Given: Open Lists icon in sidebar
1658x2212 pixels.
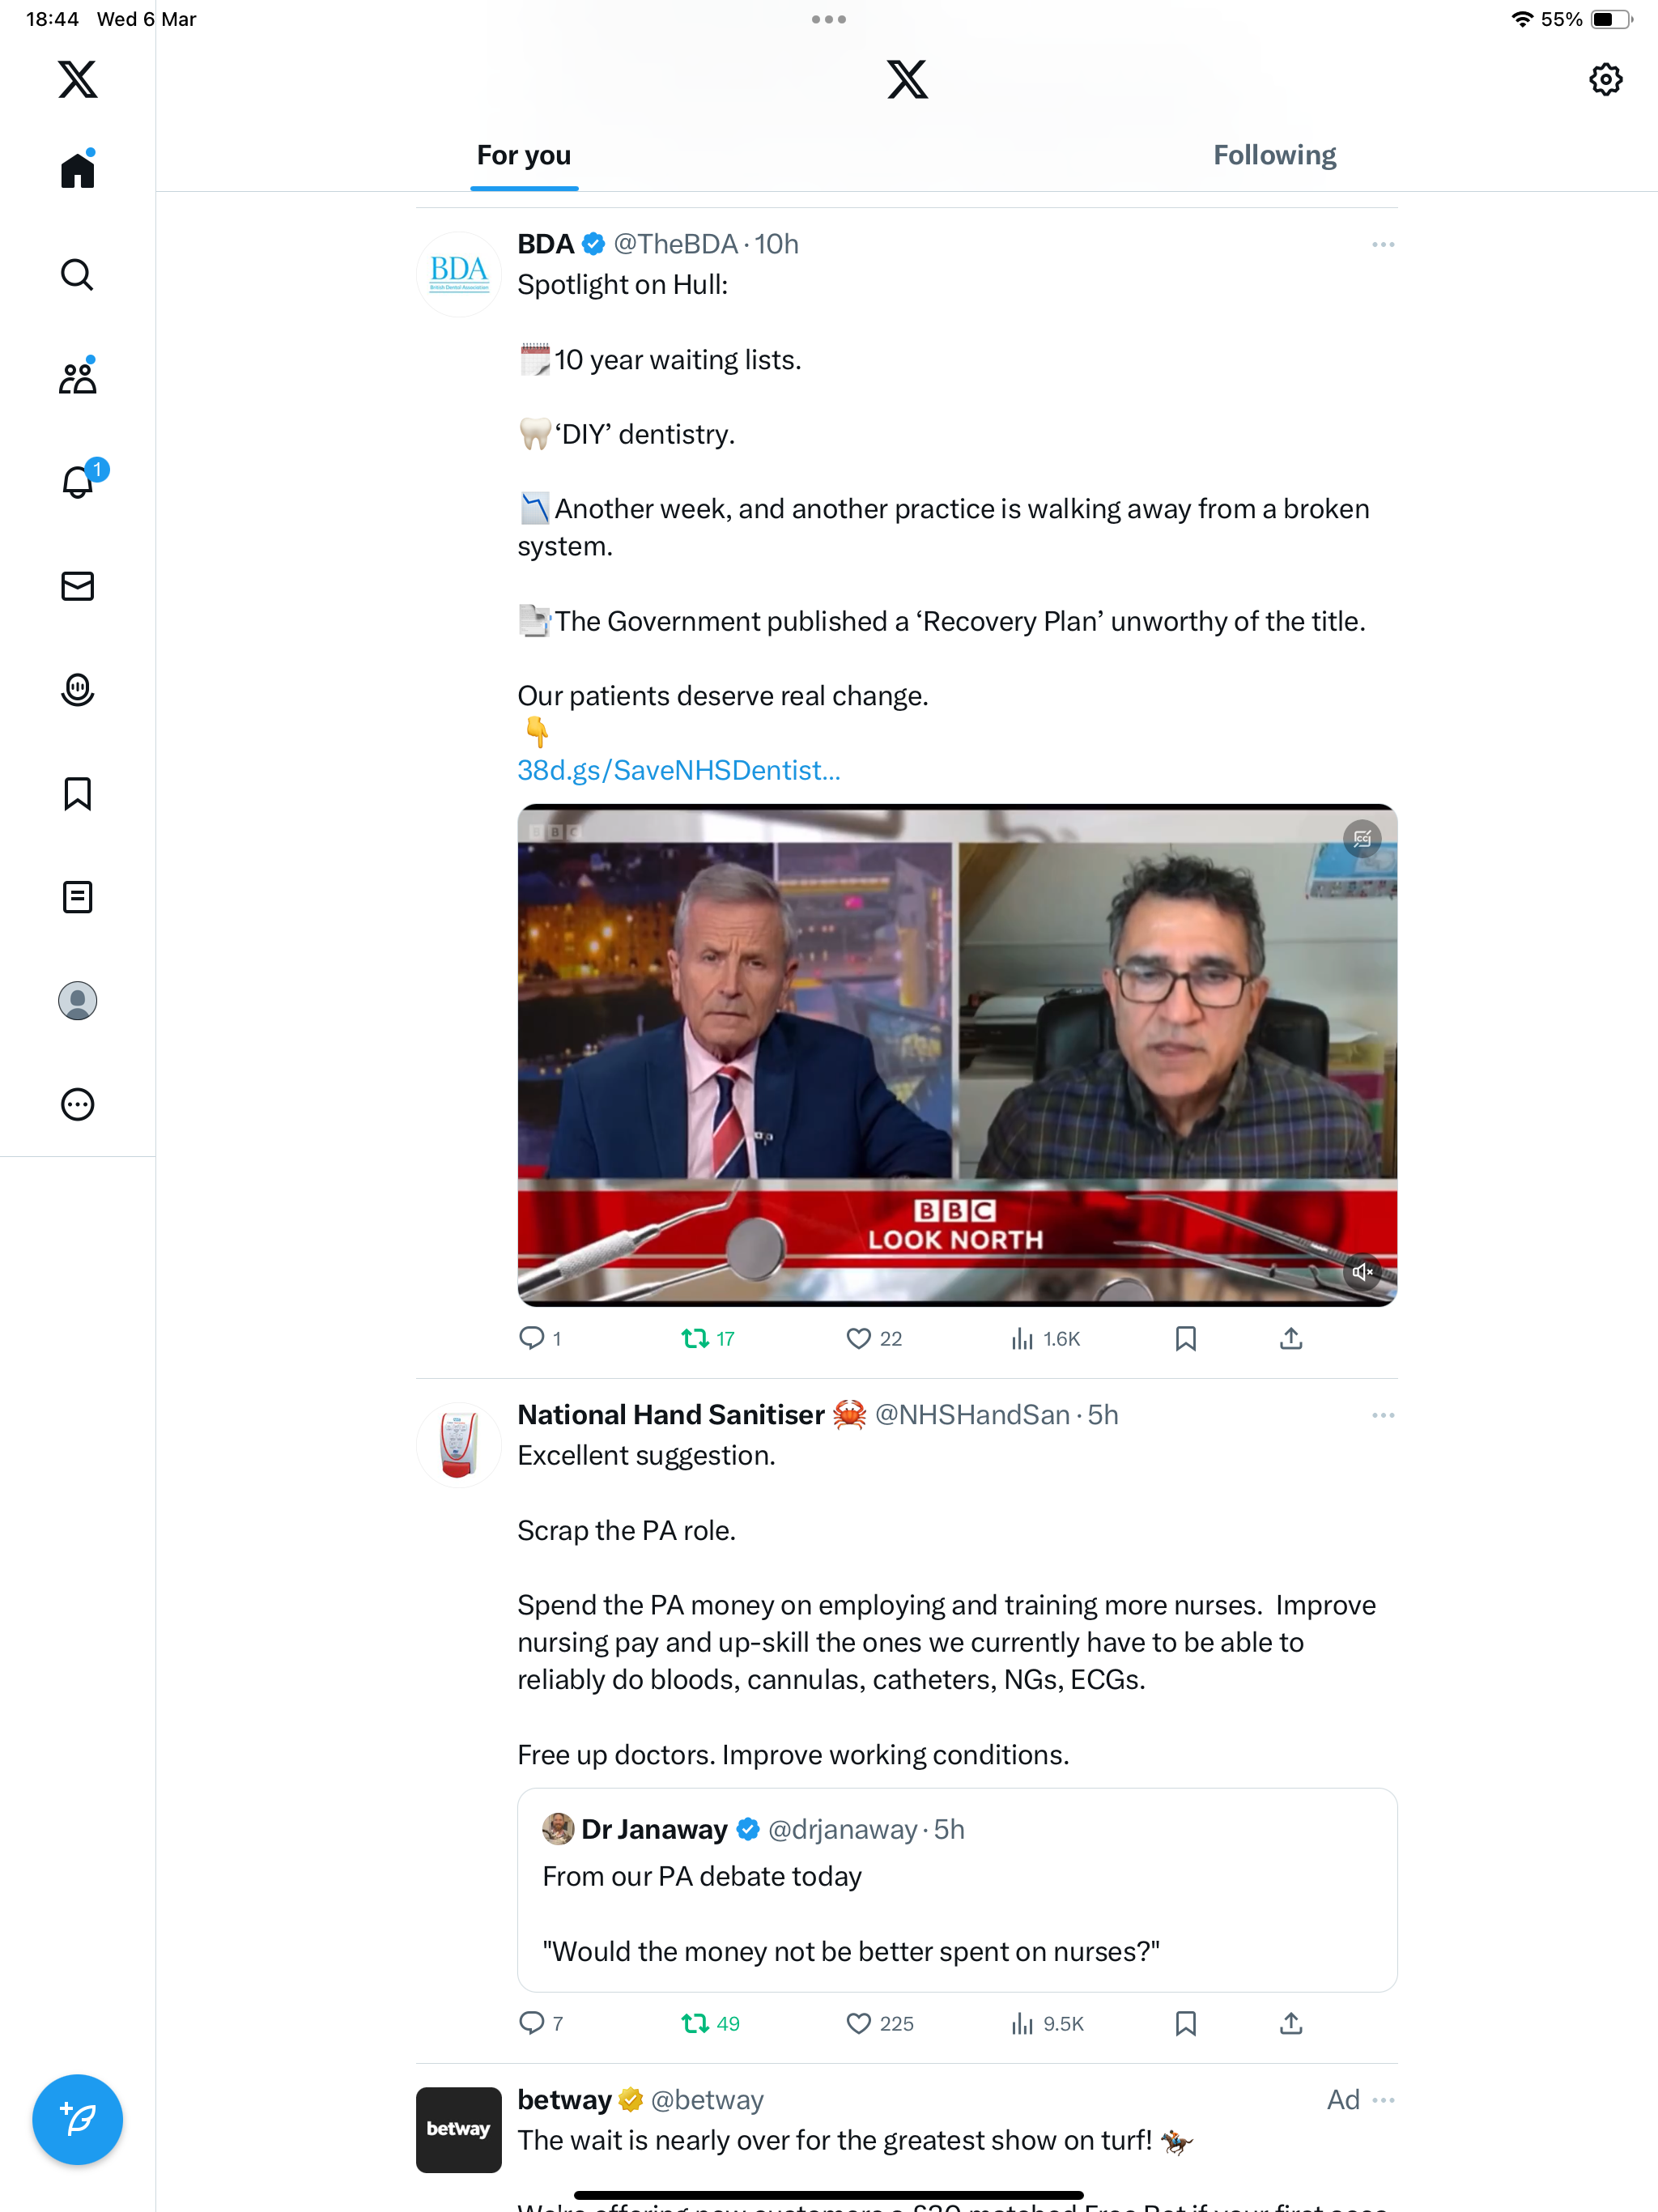Looking at the screenshot, I should [x=77, y=897].
